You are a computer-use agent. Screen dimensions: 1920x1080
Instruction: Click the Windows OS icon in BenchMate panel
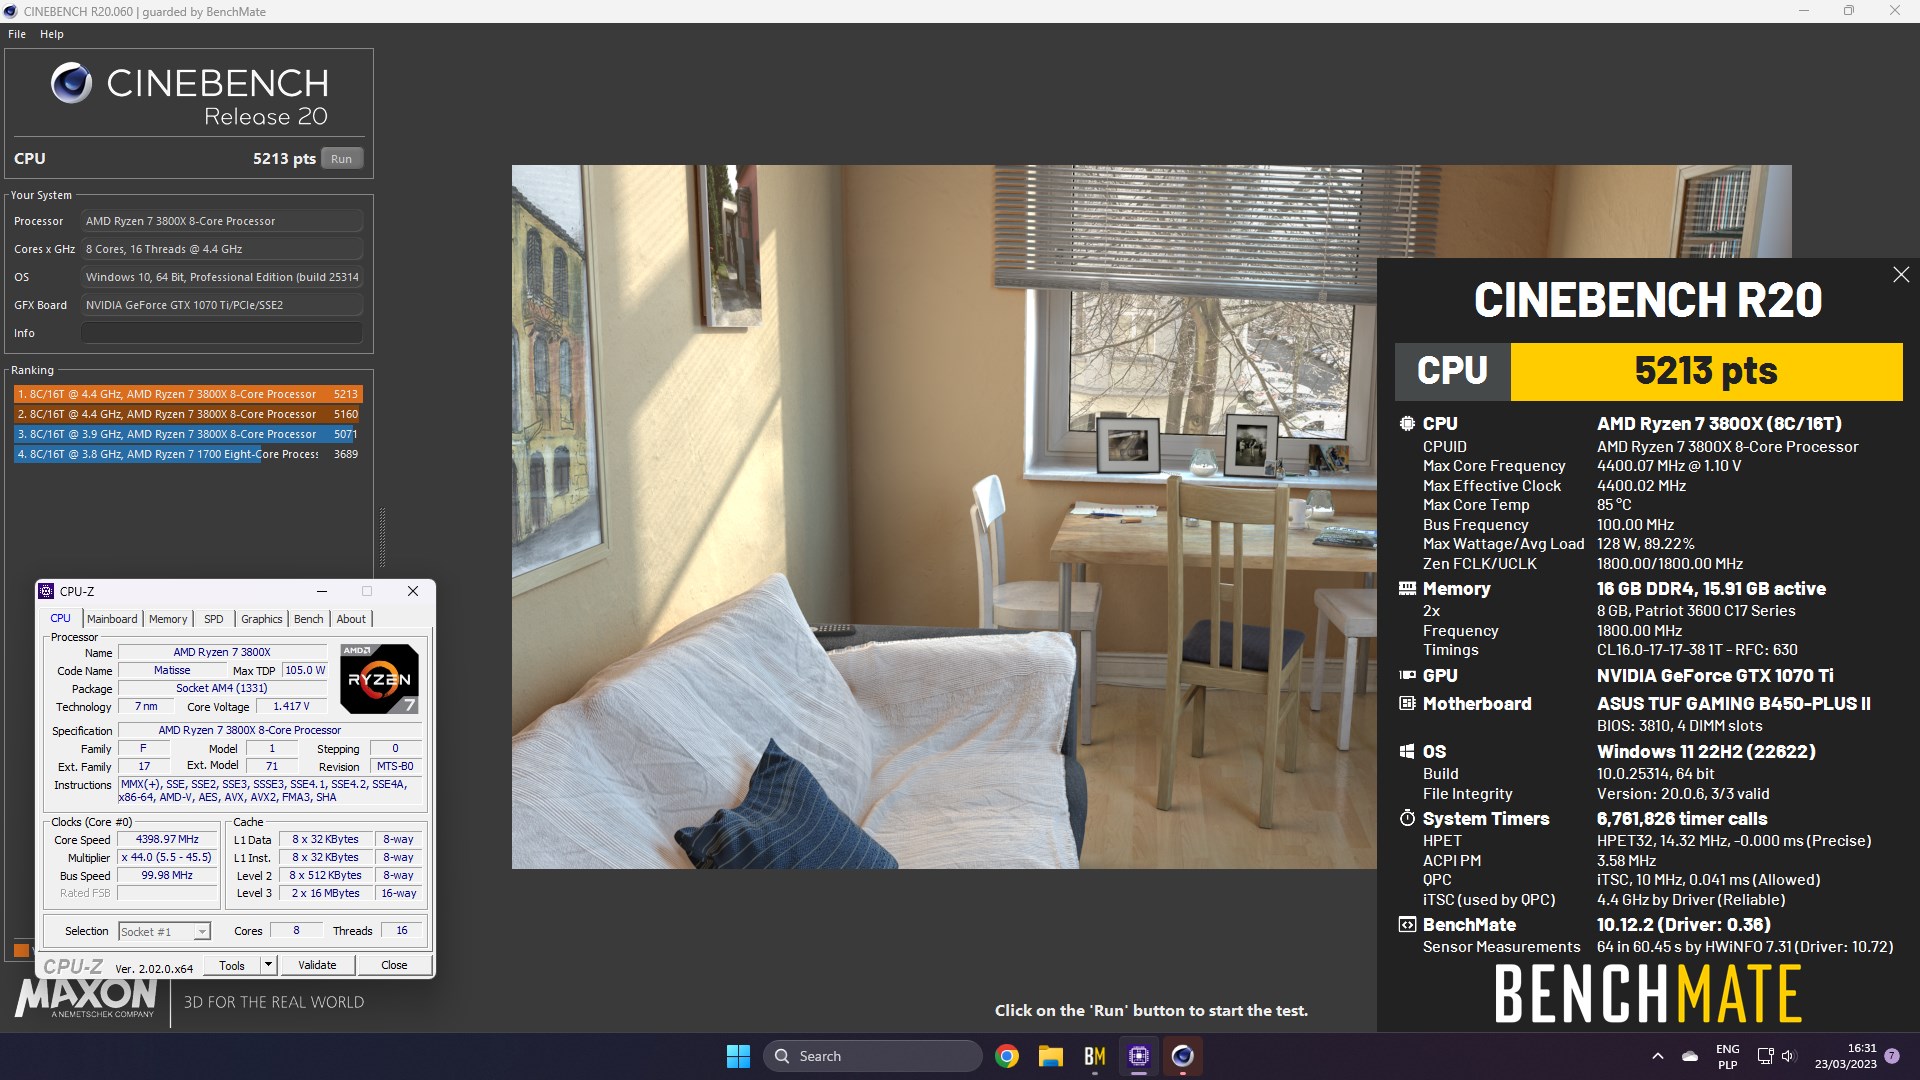[x=1407, y=752]
